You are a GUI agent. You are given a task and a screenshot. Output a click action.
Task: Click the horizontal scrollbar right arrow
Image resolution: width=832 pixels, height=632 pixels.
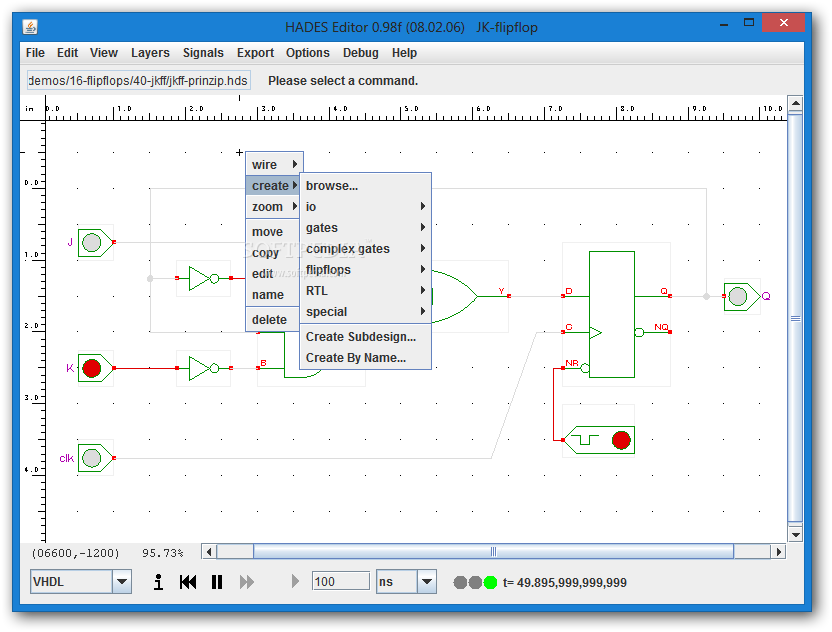tap(778, 552)
